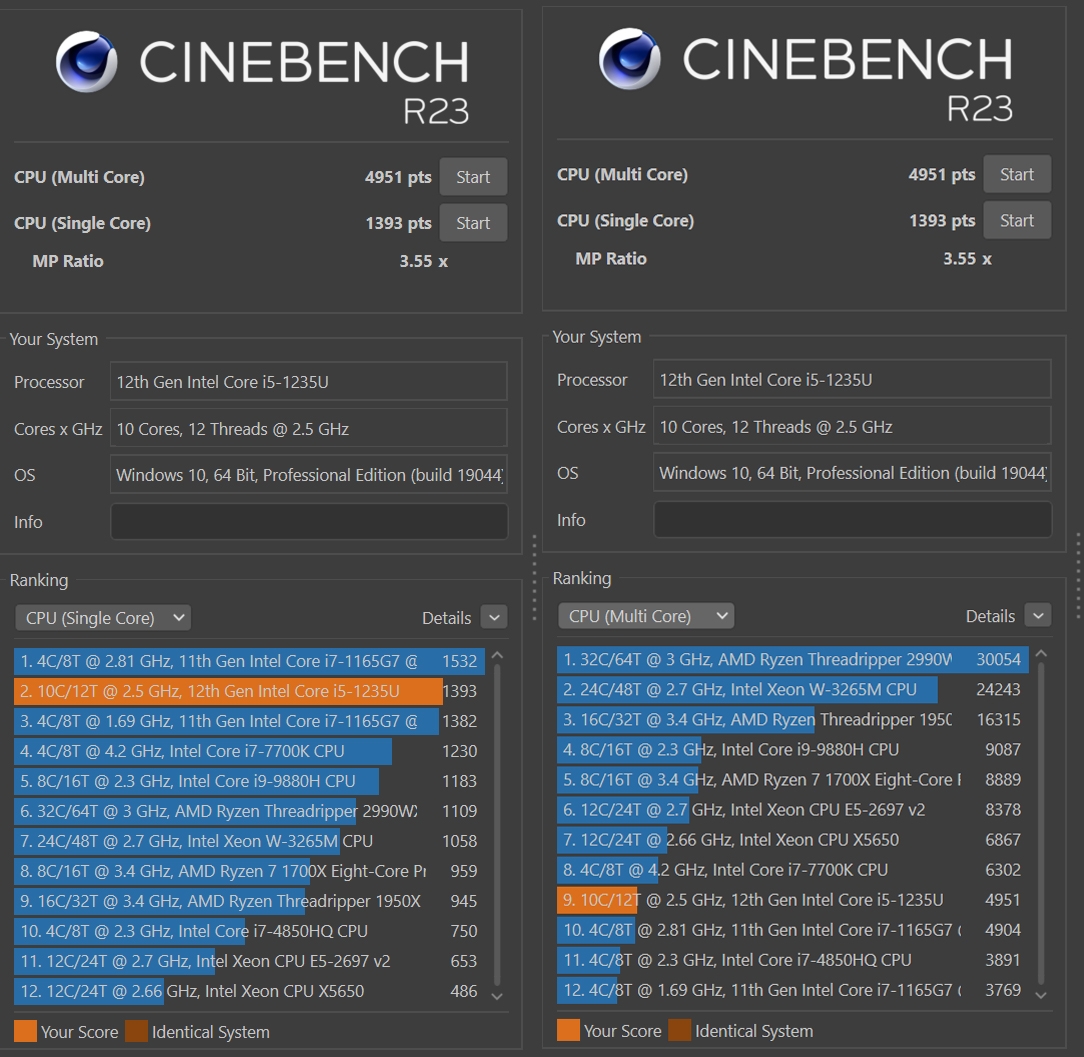Image resolution: width=1084 pixels, height=1057 pixels.
Task: Click the Info field in right window
Action: [852, 519]
